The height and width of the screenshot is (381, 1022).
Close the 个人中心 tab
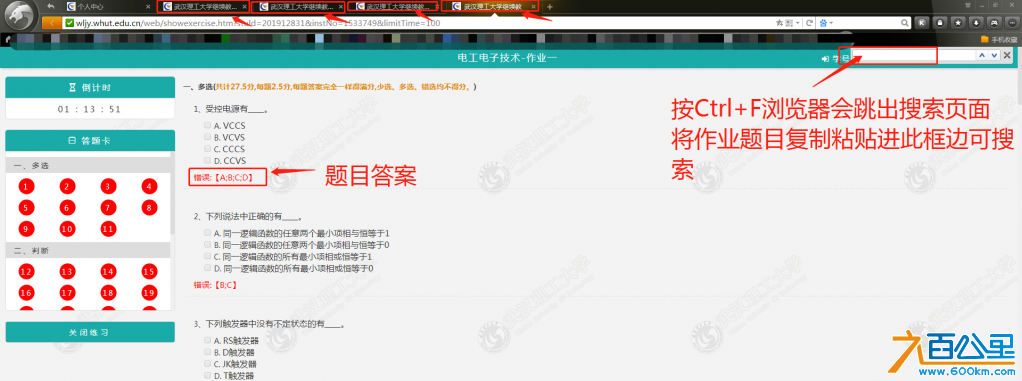(149, 7)
